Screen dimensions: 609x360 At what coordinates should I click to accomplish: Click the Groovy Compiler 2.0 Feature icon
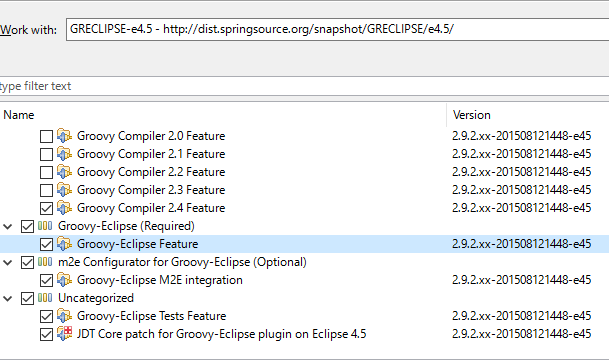point(64,136)
